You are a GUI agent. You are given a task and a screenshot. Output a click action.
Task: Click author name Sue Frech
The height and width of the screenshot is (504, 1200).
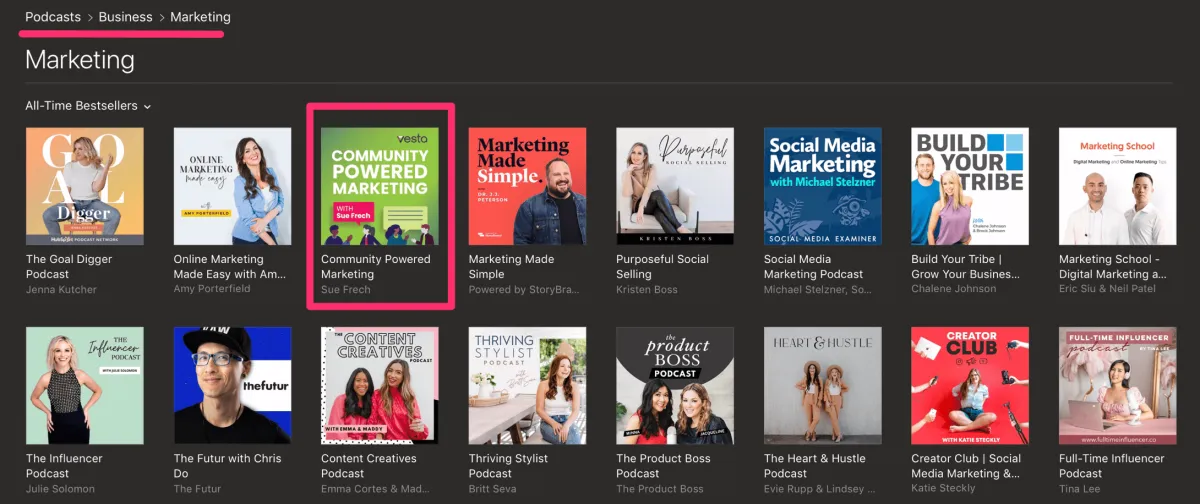[x=345, y=289]
